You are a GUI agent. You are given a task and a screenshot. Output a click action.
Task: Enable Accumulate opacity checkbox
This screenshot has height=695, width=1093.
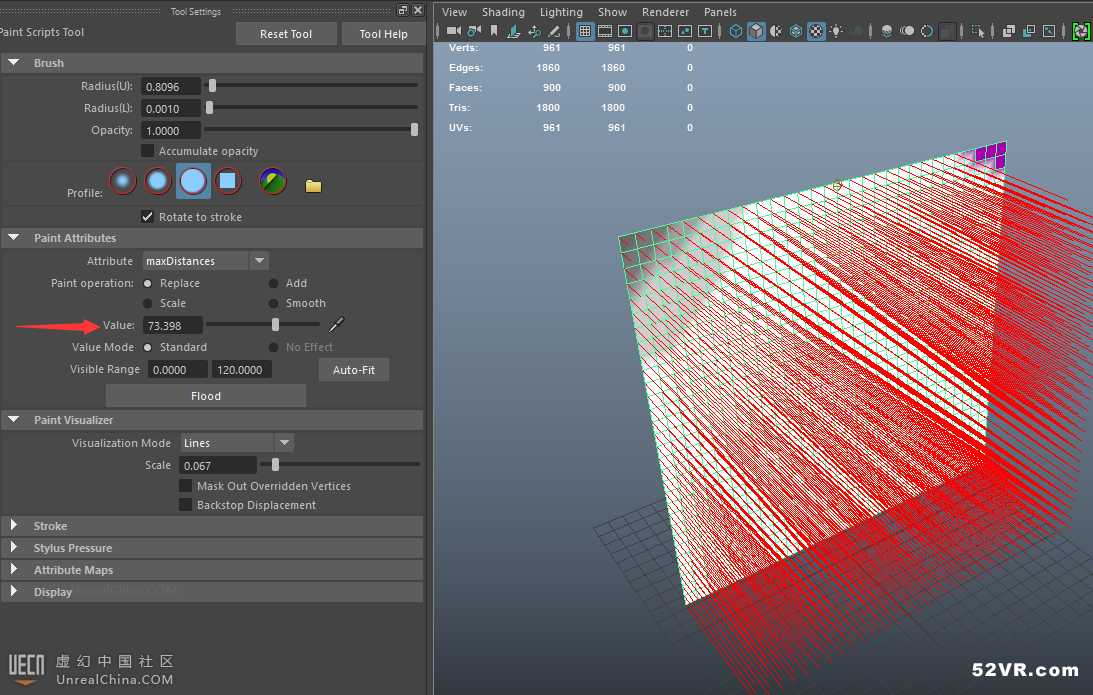(x=147, y=151)
